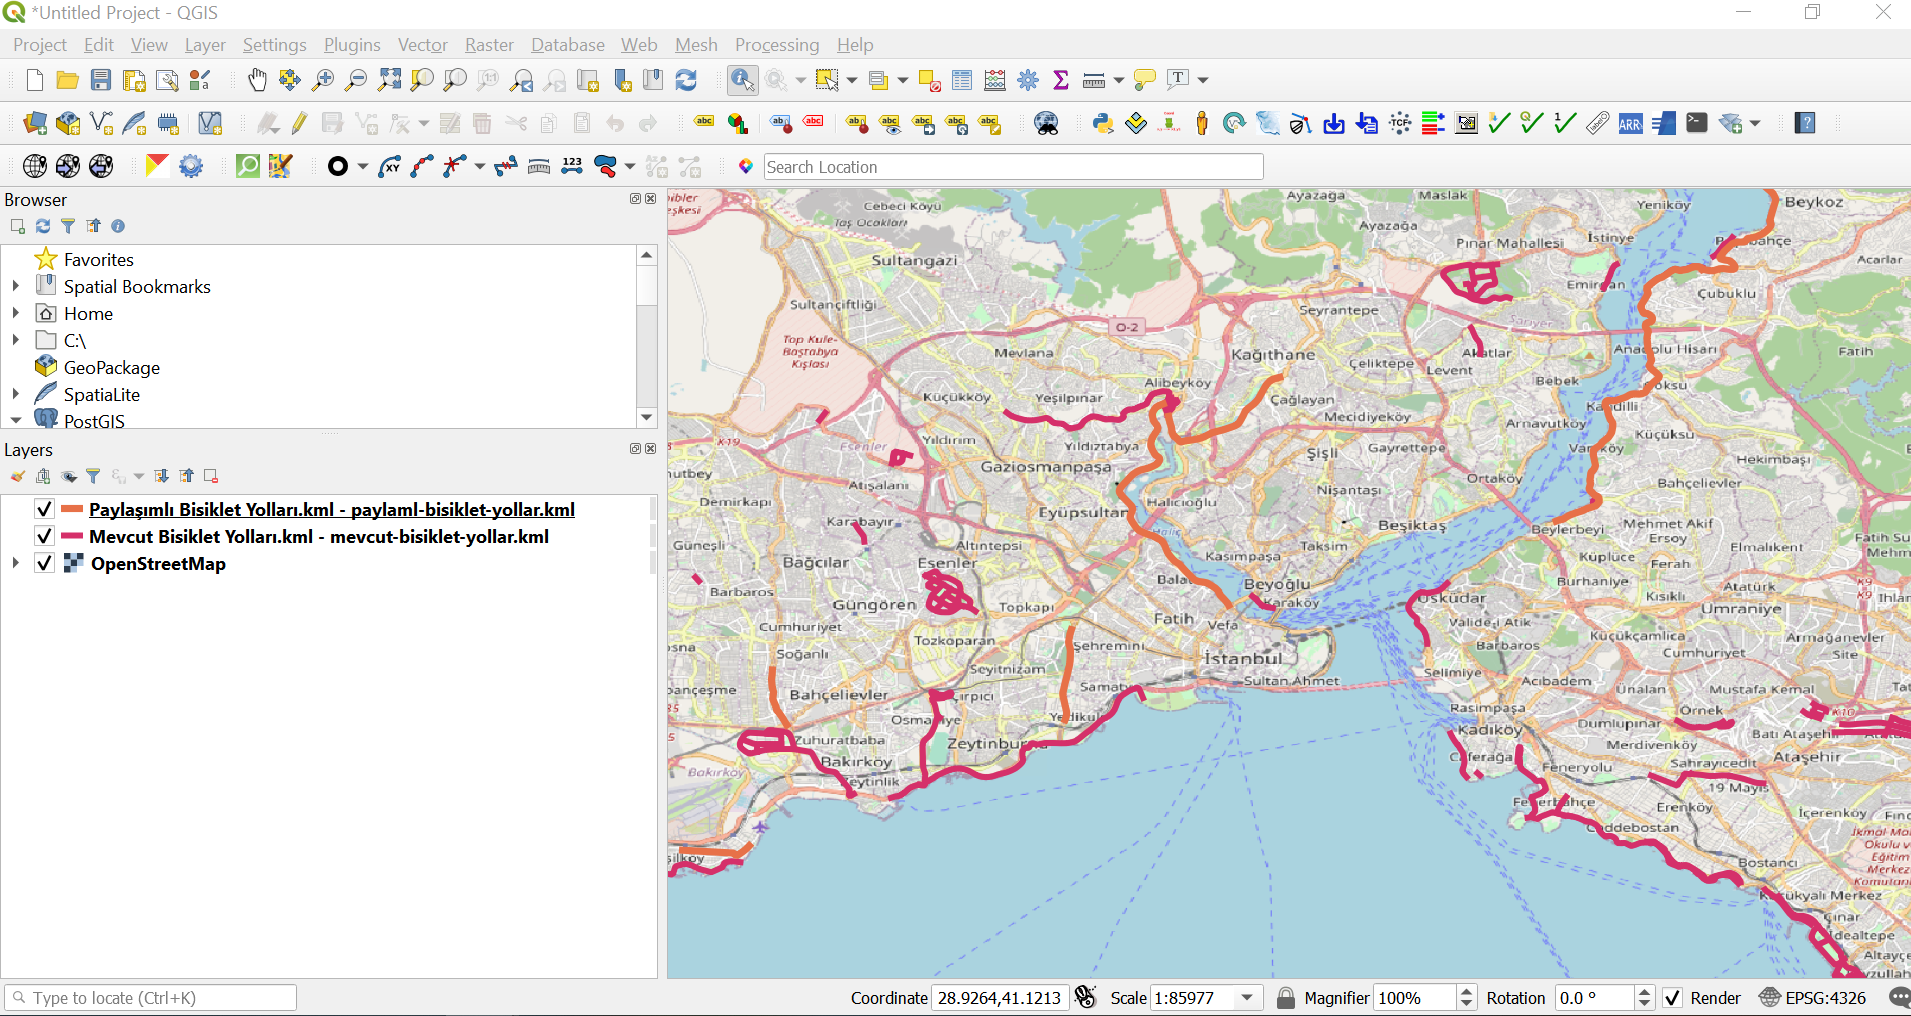Image resolution: width=1911 pixels, height=1016 pixels.
Task: Open the Scale dropdown list
Action: pyautogui.click(x=1247, y=998)
